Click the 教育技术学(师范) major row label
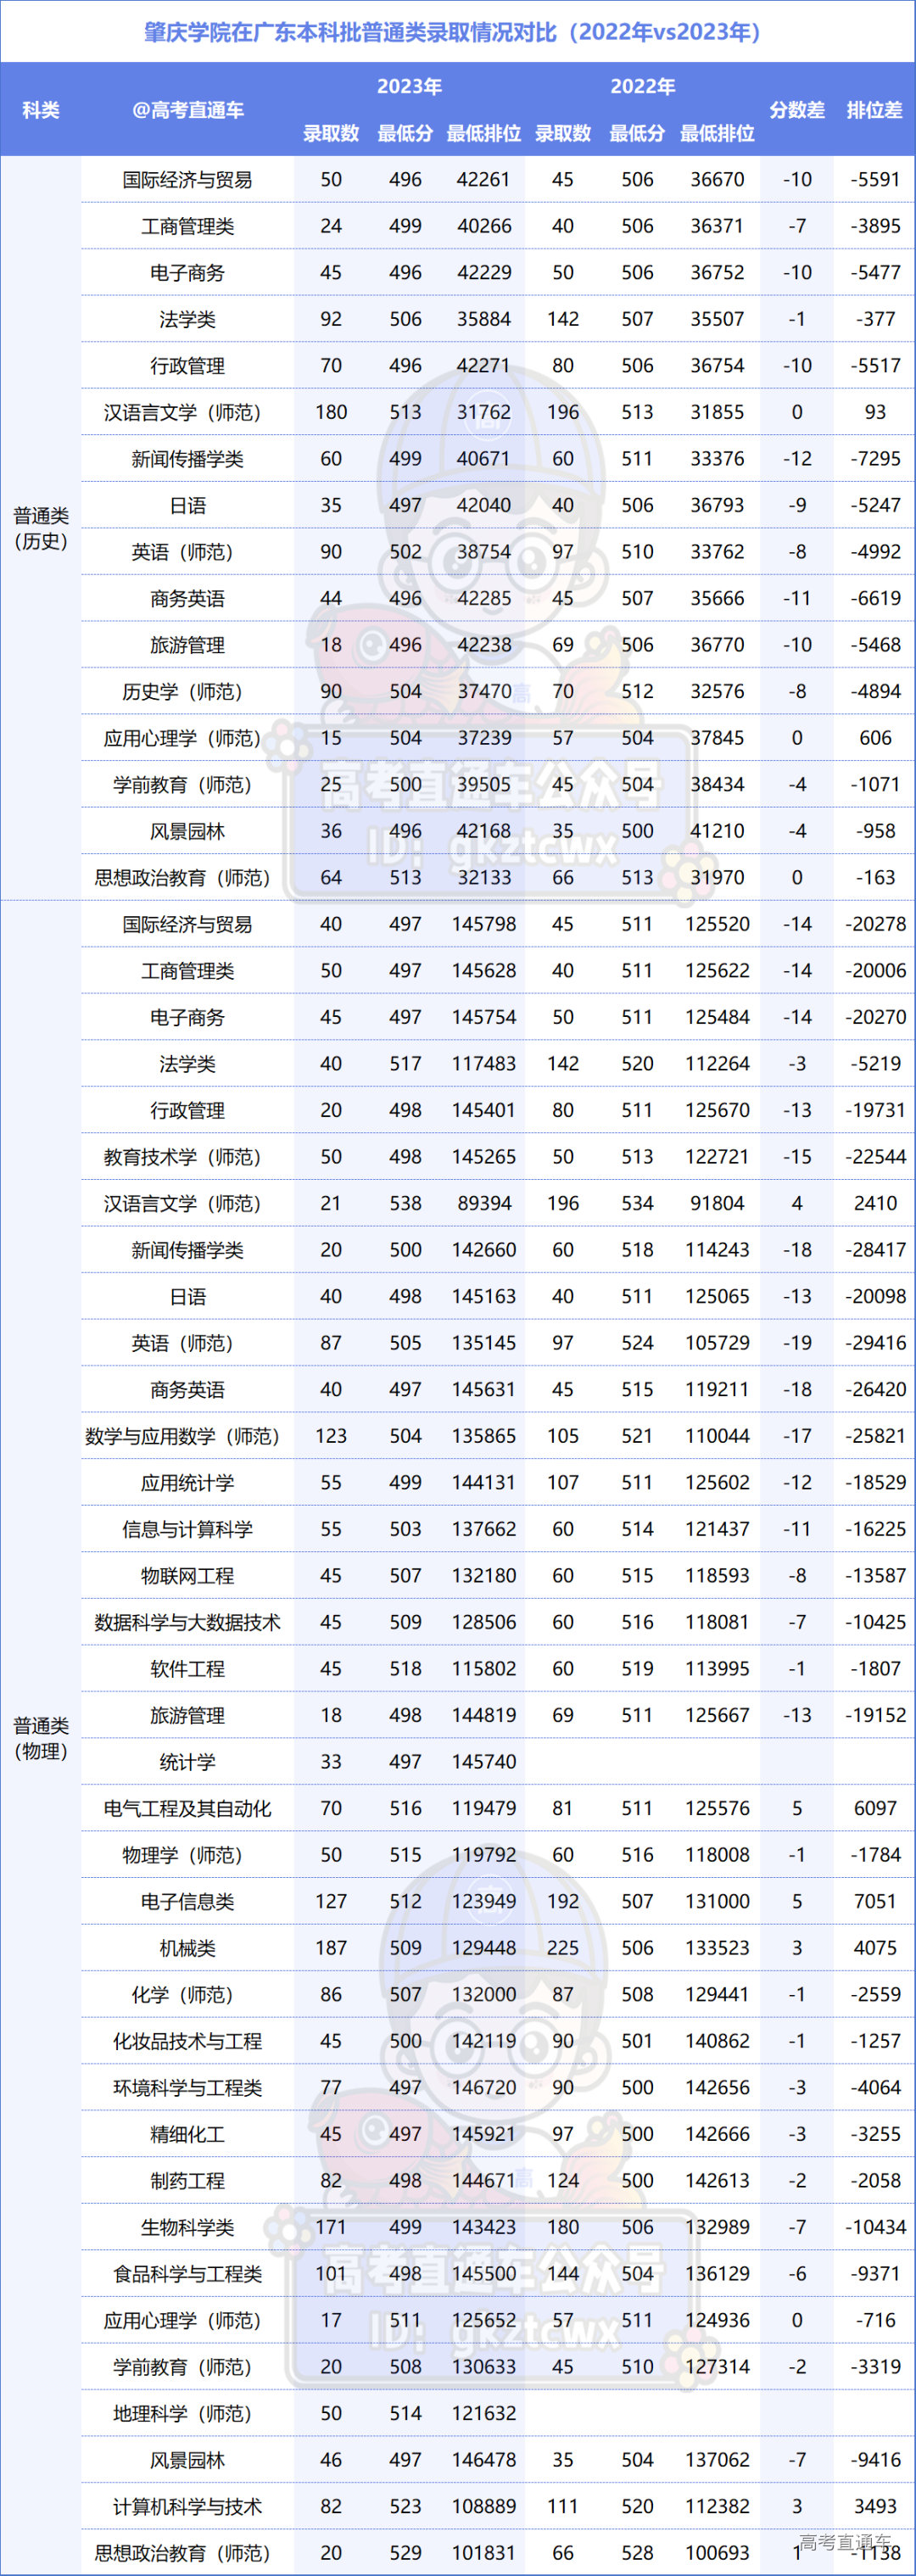The height and width of the screenshot is (2576, 916). tap(187, 1157)
